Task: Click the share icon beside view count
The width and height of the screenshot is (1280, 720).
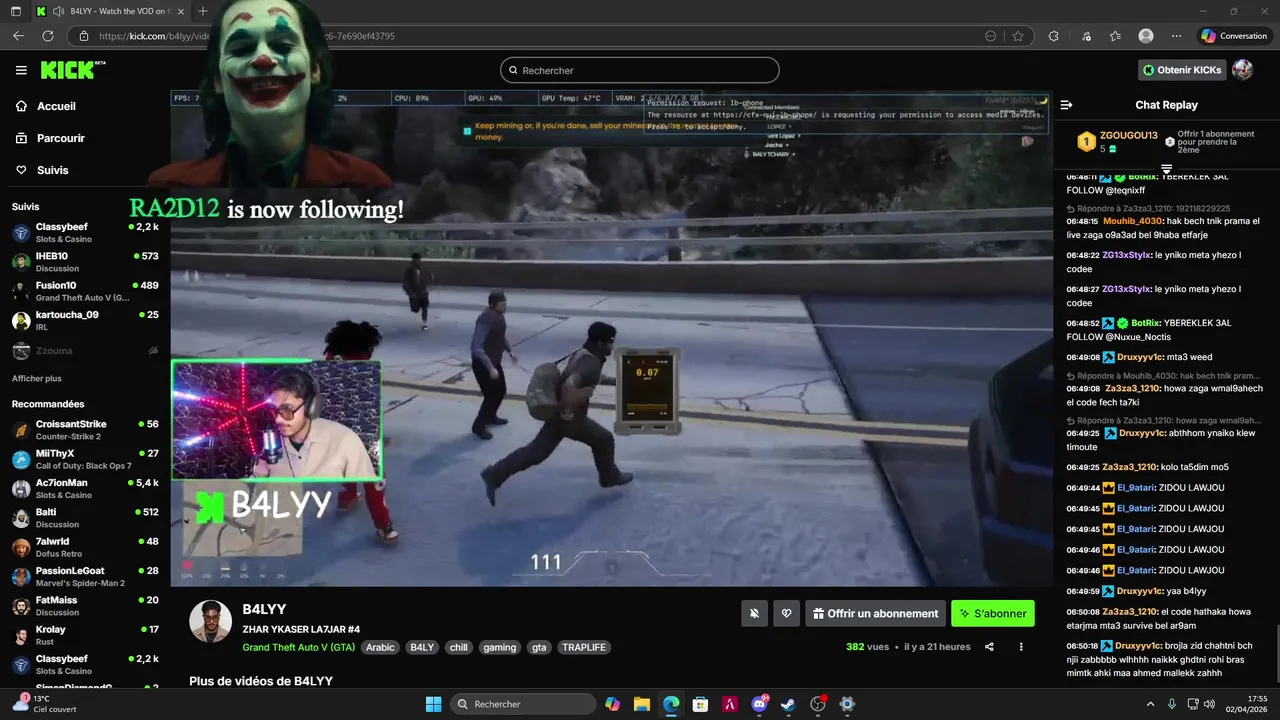Action: tap(989, 647)
